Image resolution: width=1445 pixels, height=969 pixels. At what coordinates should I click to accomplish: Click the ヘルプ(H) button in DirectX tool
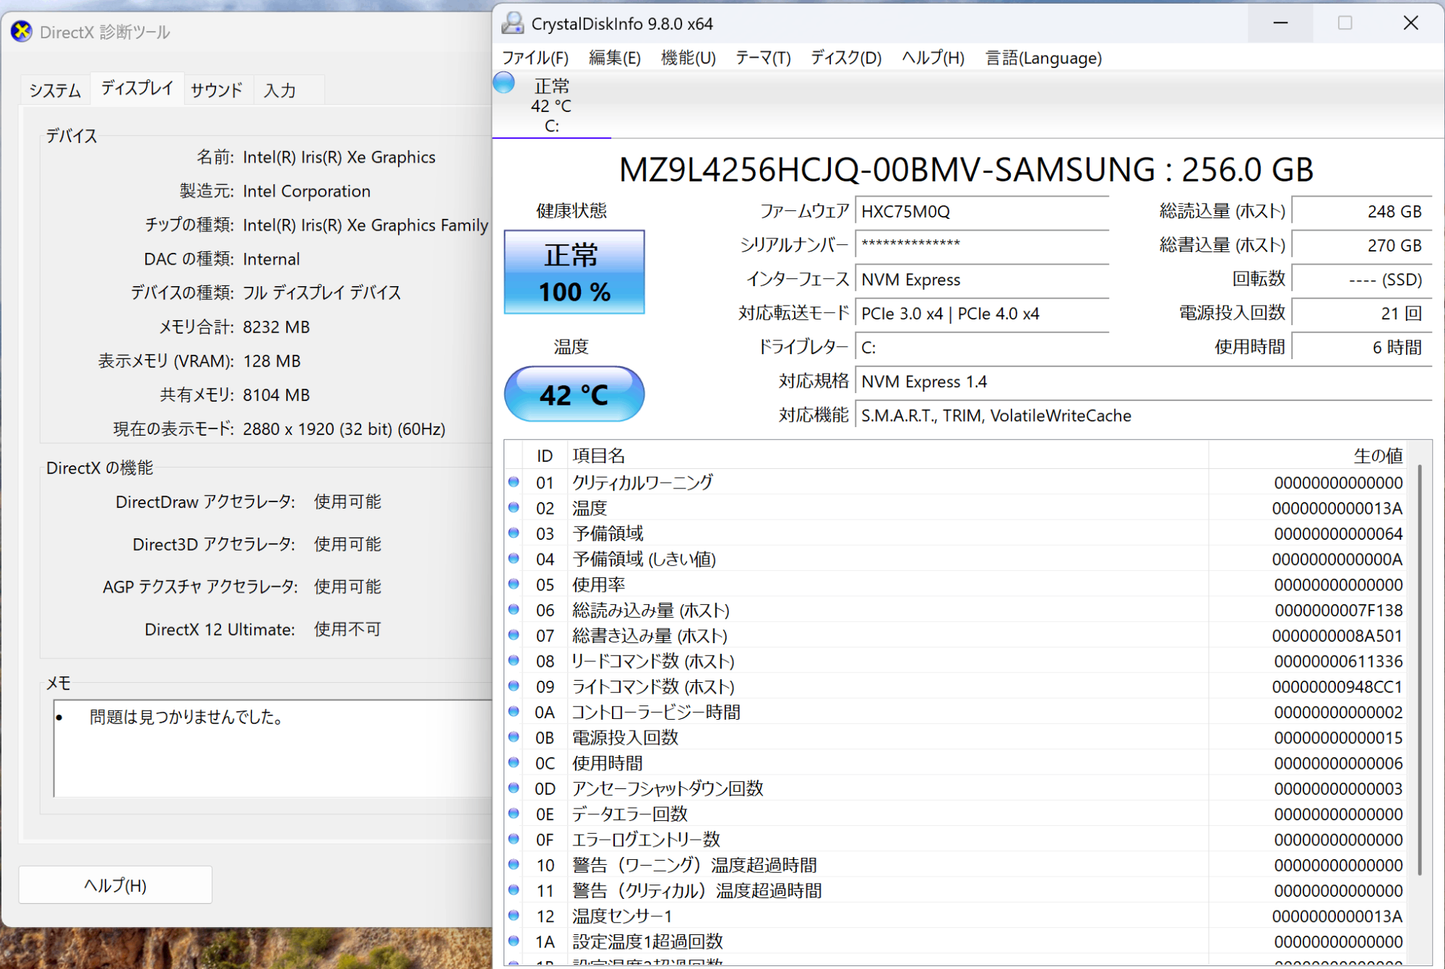115,885
